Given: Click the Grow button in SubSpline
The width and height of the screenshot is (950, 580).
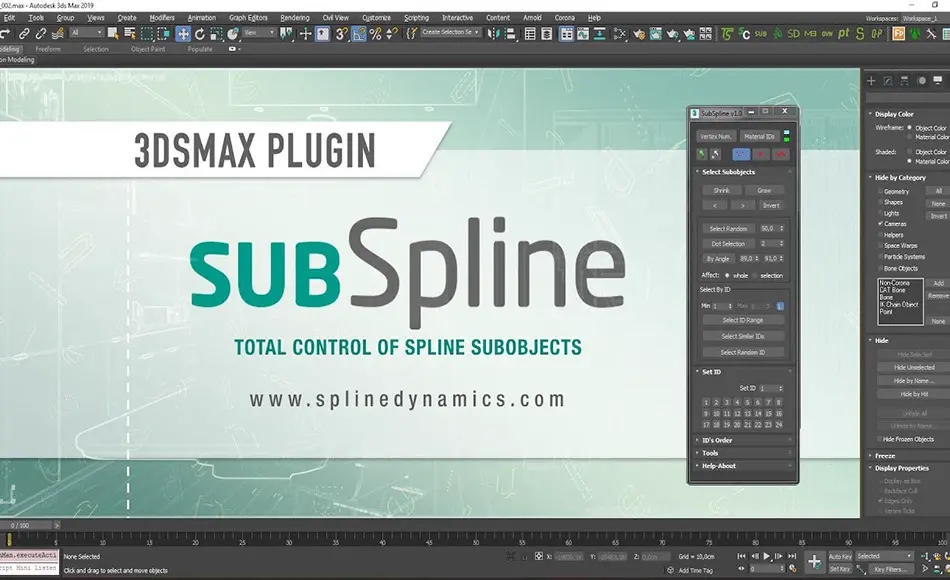Looking at the screenshot, I should [764, 189].
